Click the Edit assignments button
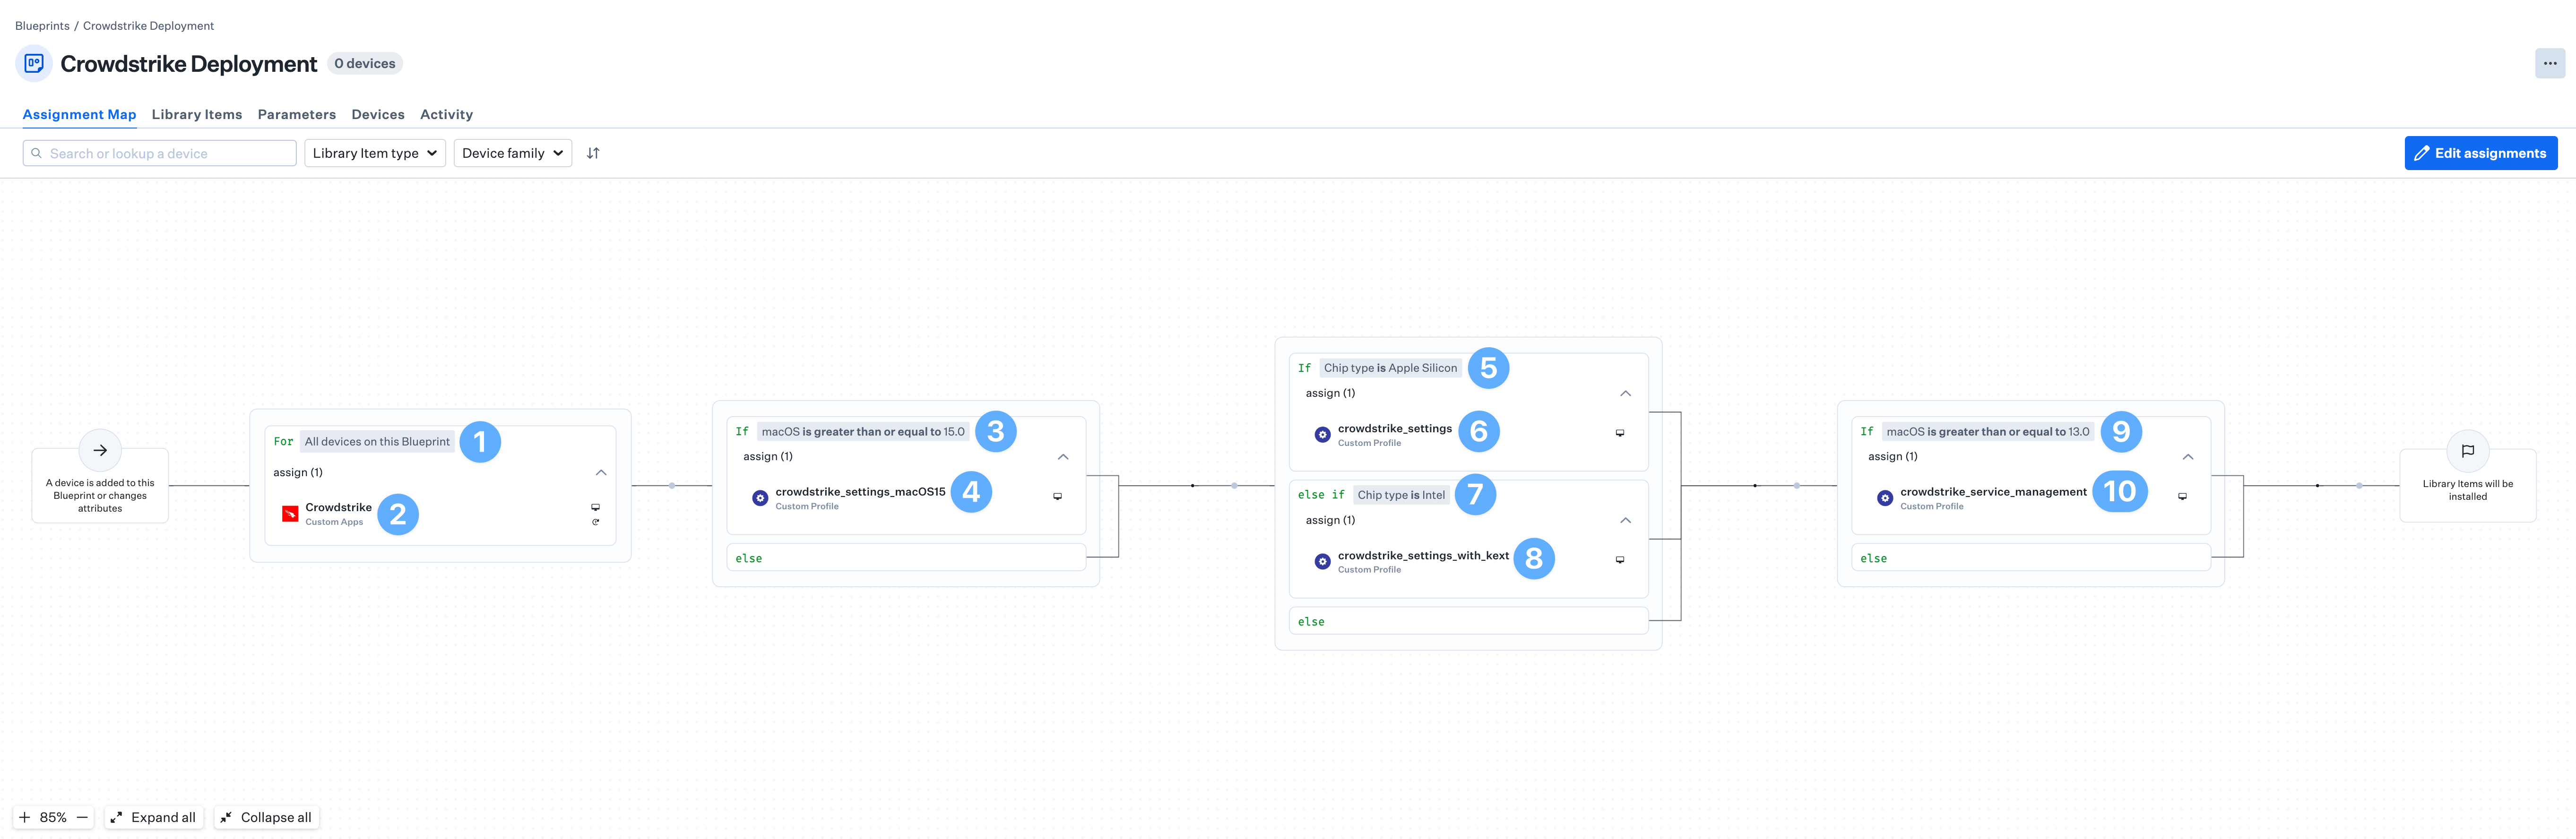This screenshot has height=839, width=2576. click(2480, 153)
